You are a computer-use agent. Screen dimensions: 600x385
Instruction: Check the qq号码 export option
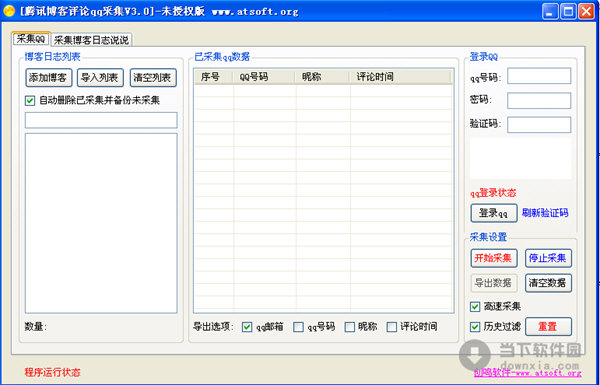pyautogui.click(x=298, y=327)
